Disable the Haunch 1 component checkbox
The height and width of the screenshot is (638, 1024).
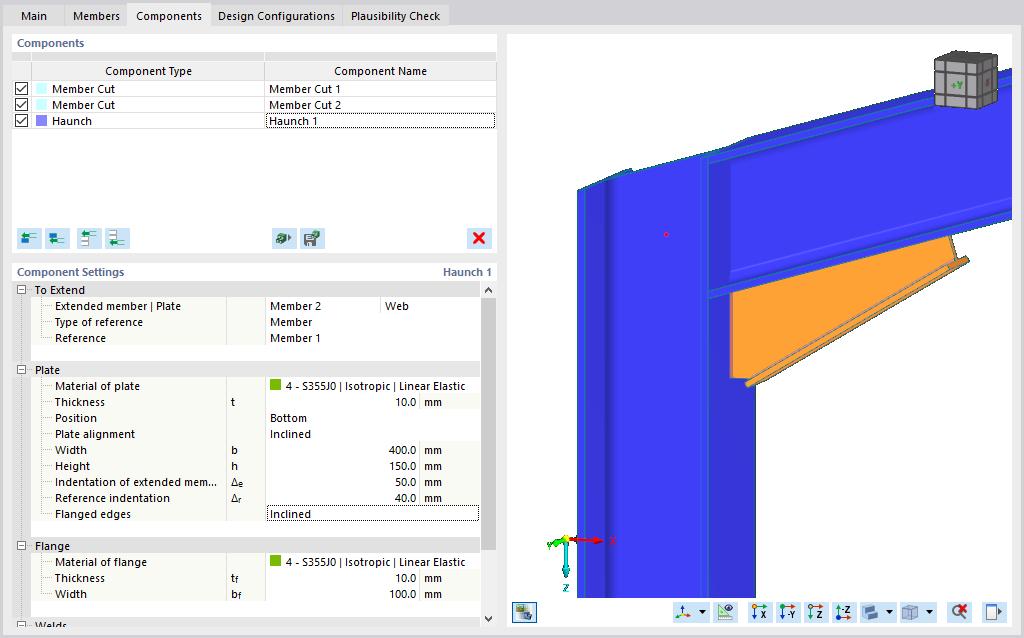21,120
